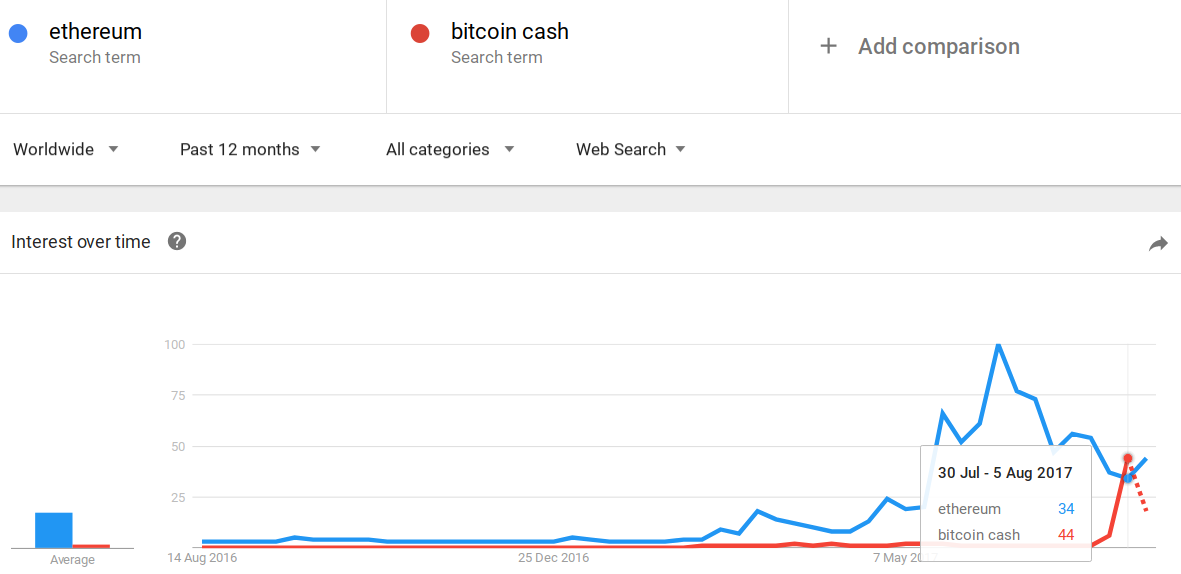
Task: Edit the bitcoin cash search term
Action: (510, 32)
